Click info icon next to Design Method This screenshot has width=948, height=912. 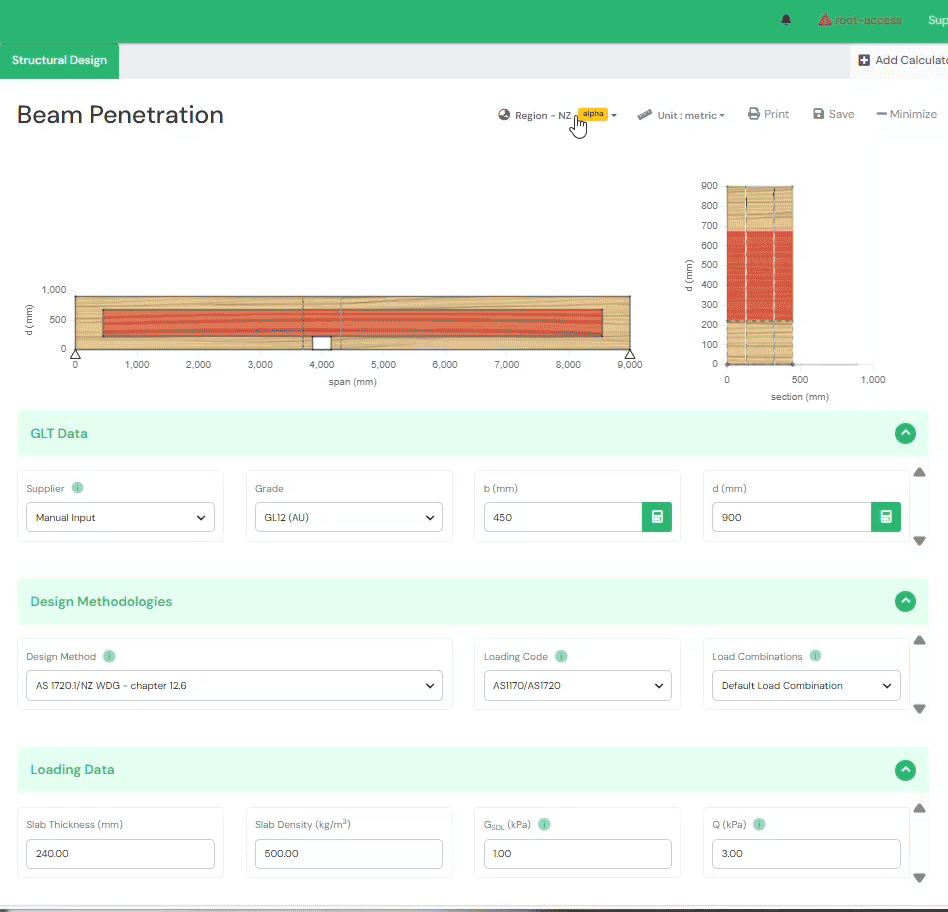[109, 657]
